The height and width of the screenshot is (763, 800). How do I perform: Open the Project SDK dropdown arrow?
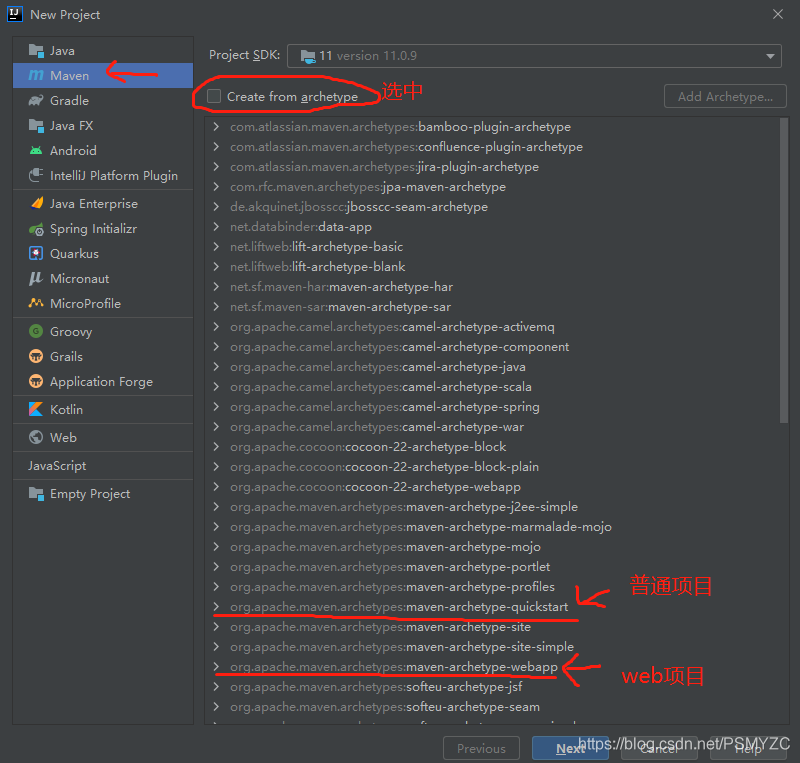pyautogui.click(x=770, y=56)
